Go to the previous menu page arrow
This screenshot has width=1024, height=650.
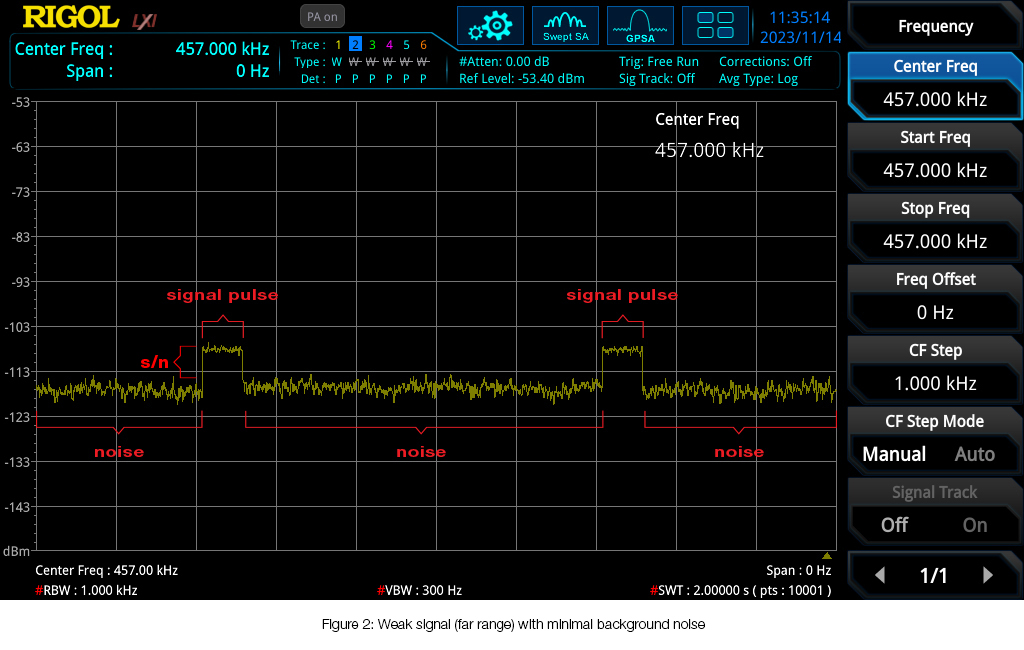point(880,575)
